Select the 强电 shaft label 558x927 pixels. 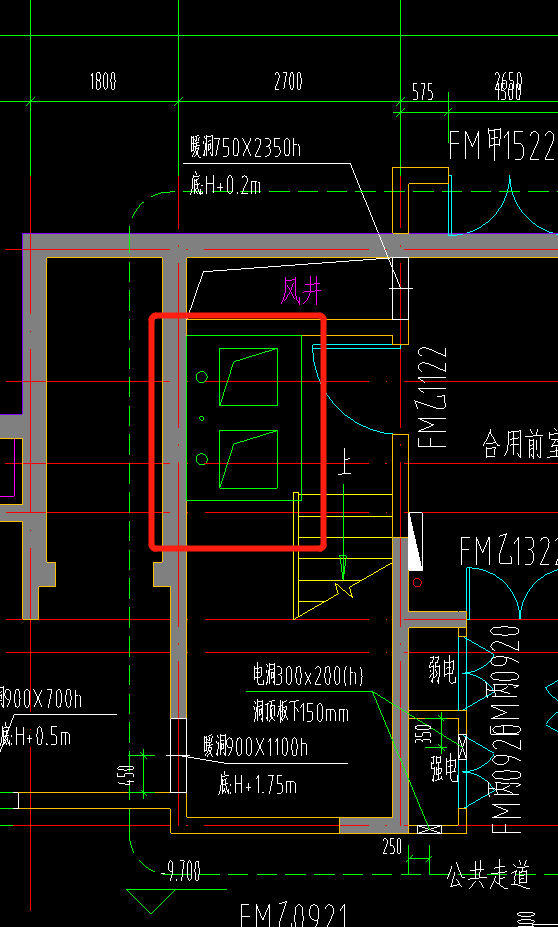443,767
